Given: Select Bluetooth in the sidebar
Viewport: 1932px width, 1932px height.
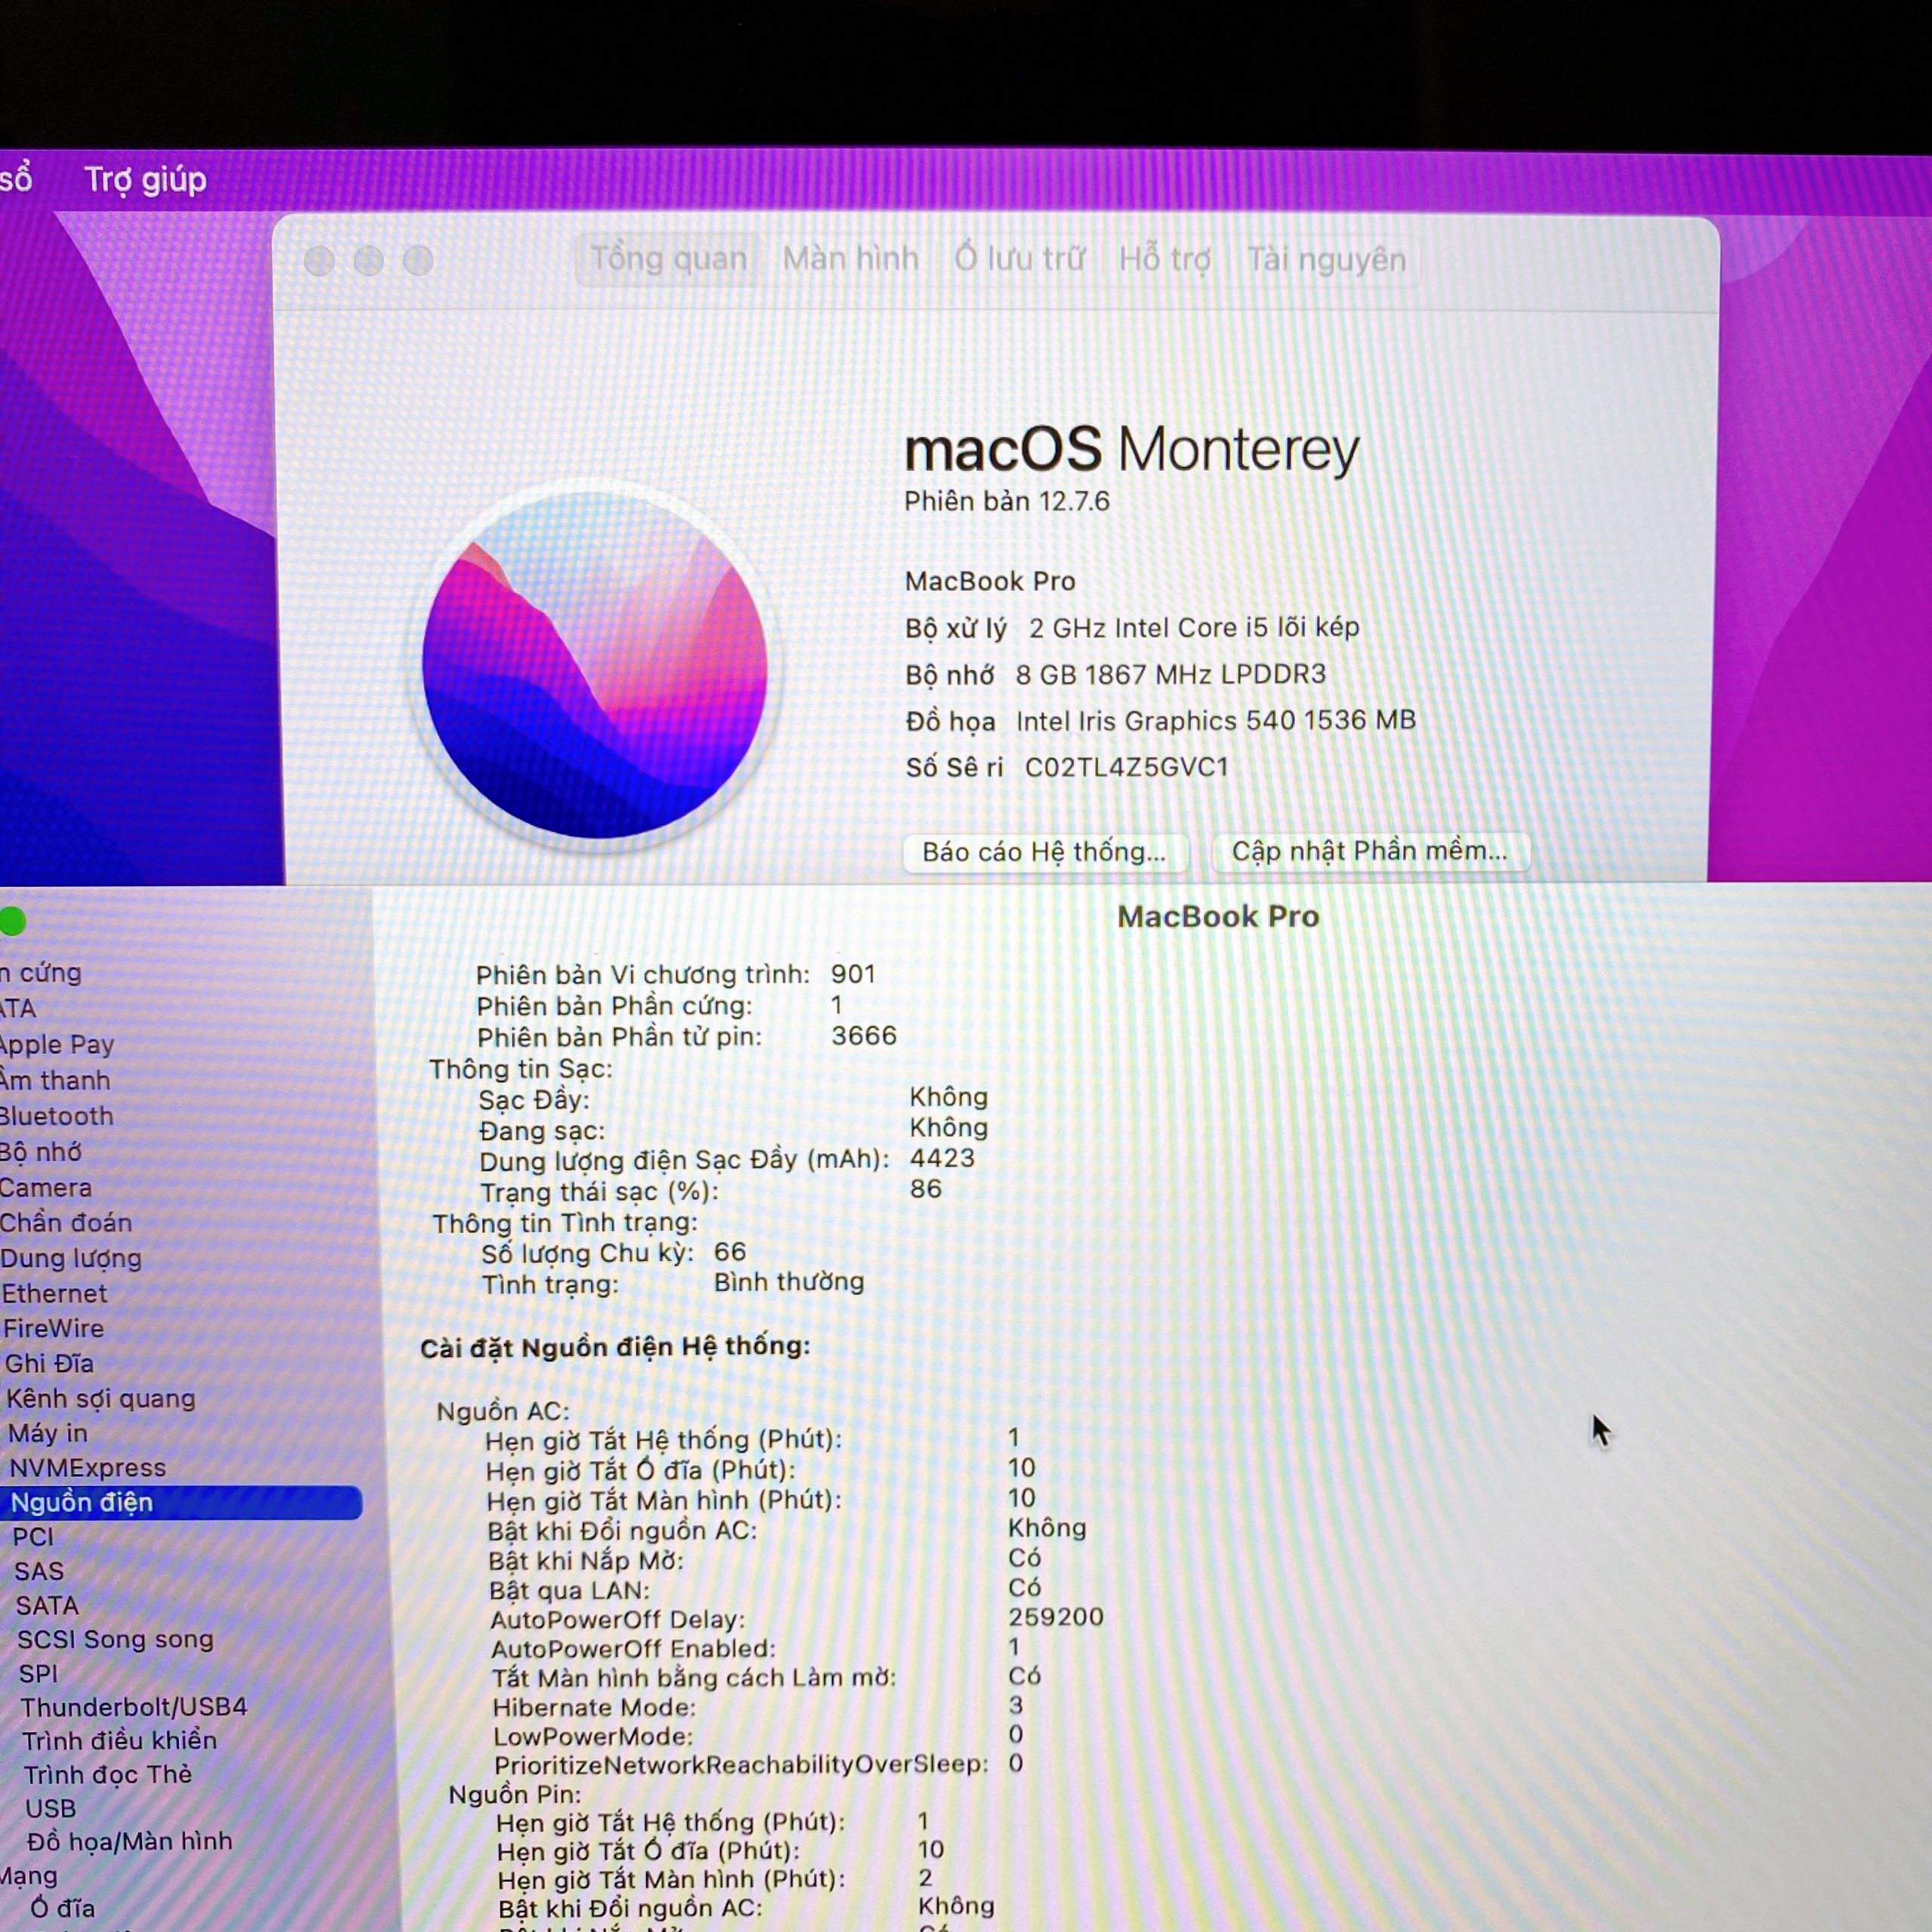Looking at the screenshot, I should pos(57,1116).
